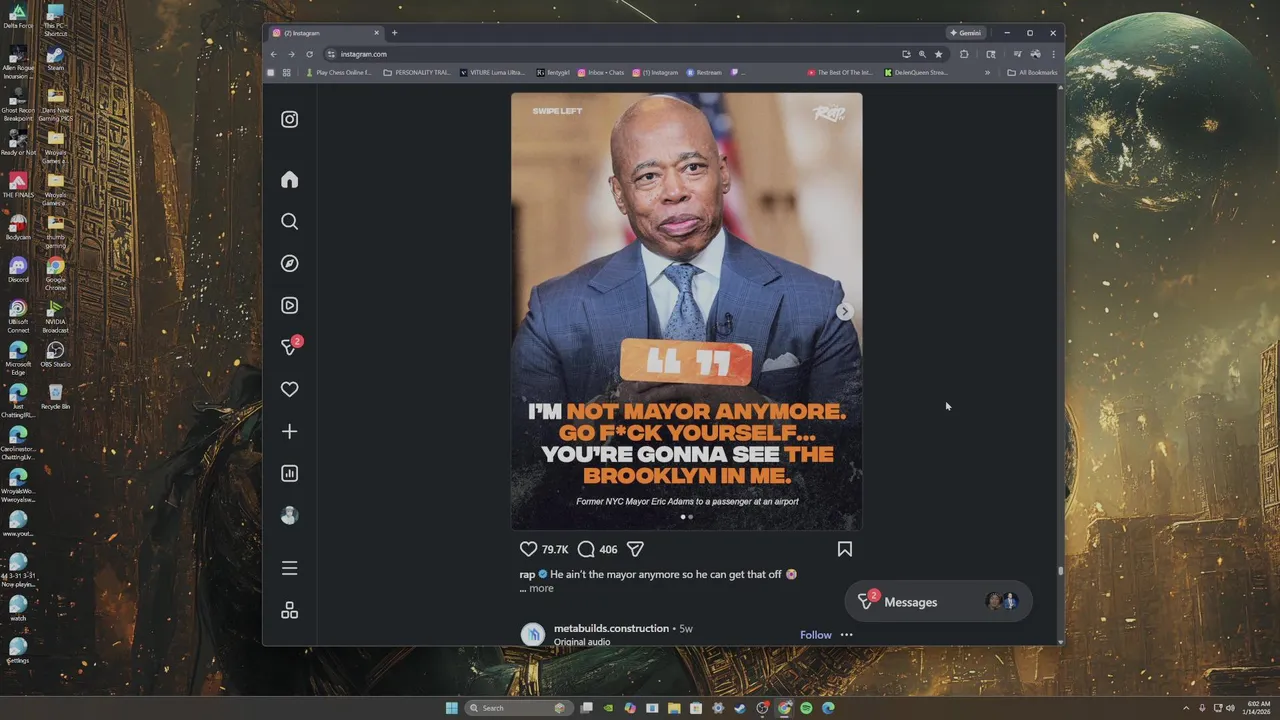
Task: Open Notifications heart icon in sidebar
Action: click(289, 389)
